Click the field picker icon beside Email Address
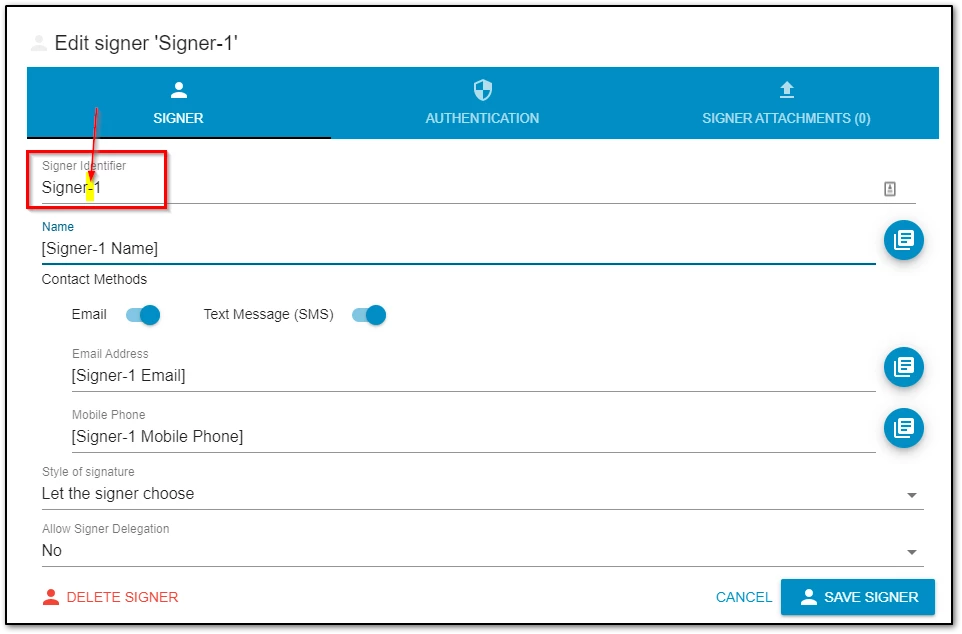 click(904, 367)
